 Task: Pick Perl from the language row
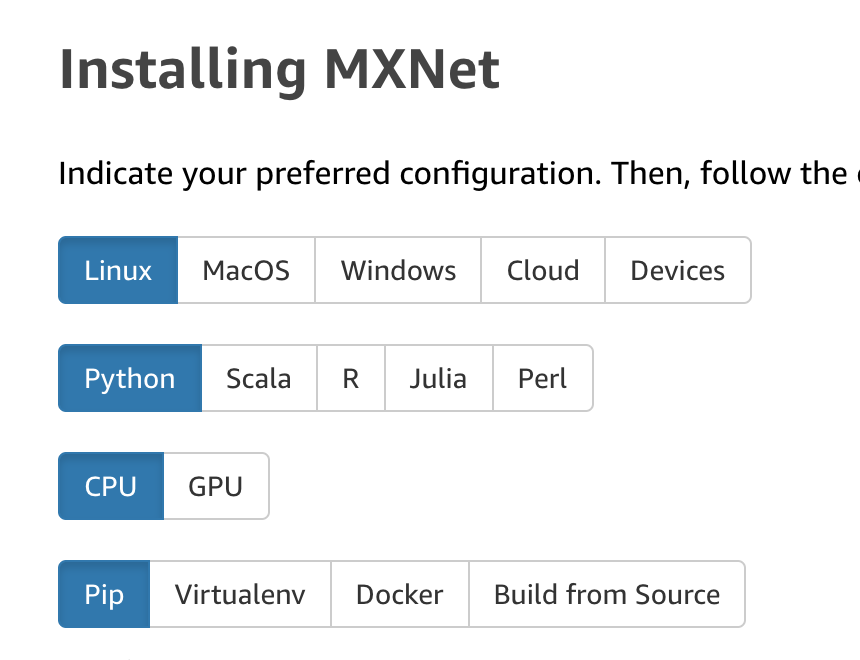pyautogui.click(x=543, y=378)
